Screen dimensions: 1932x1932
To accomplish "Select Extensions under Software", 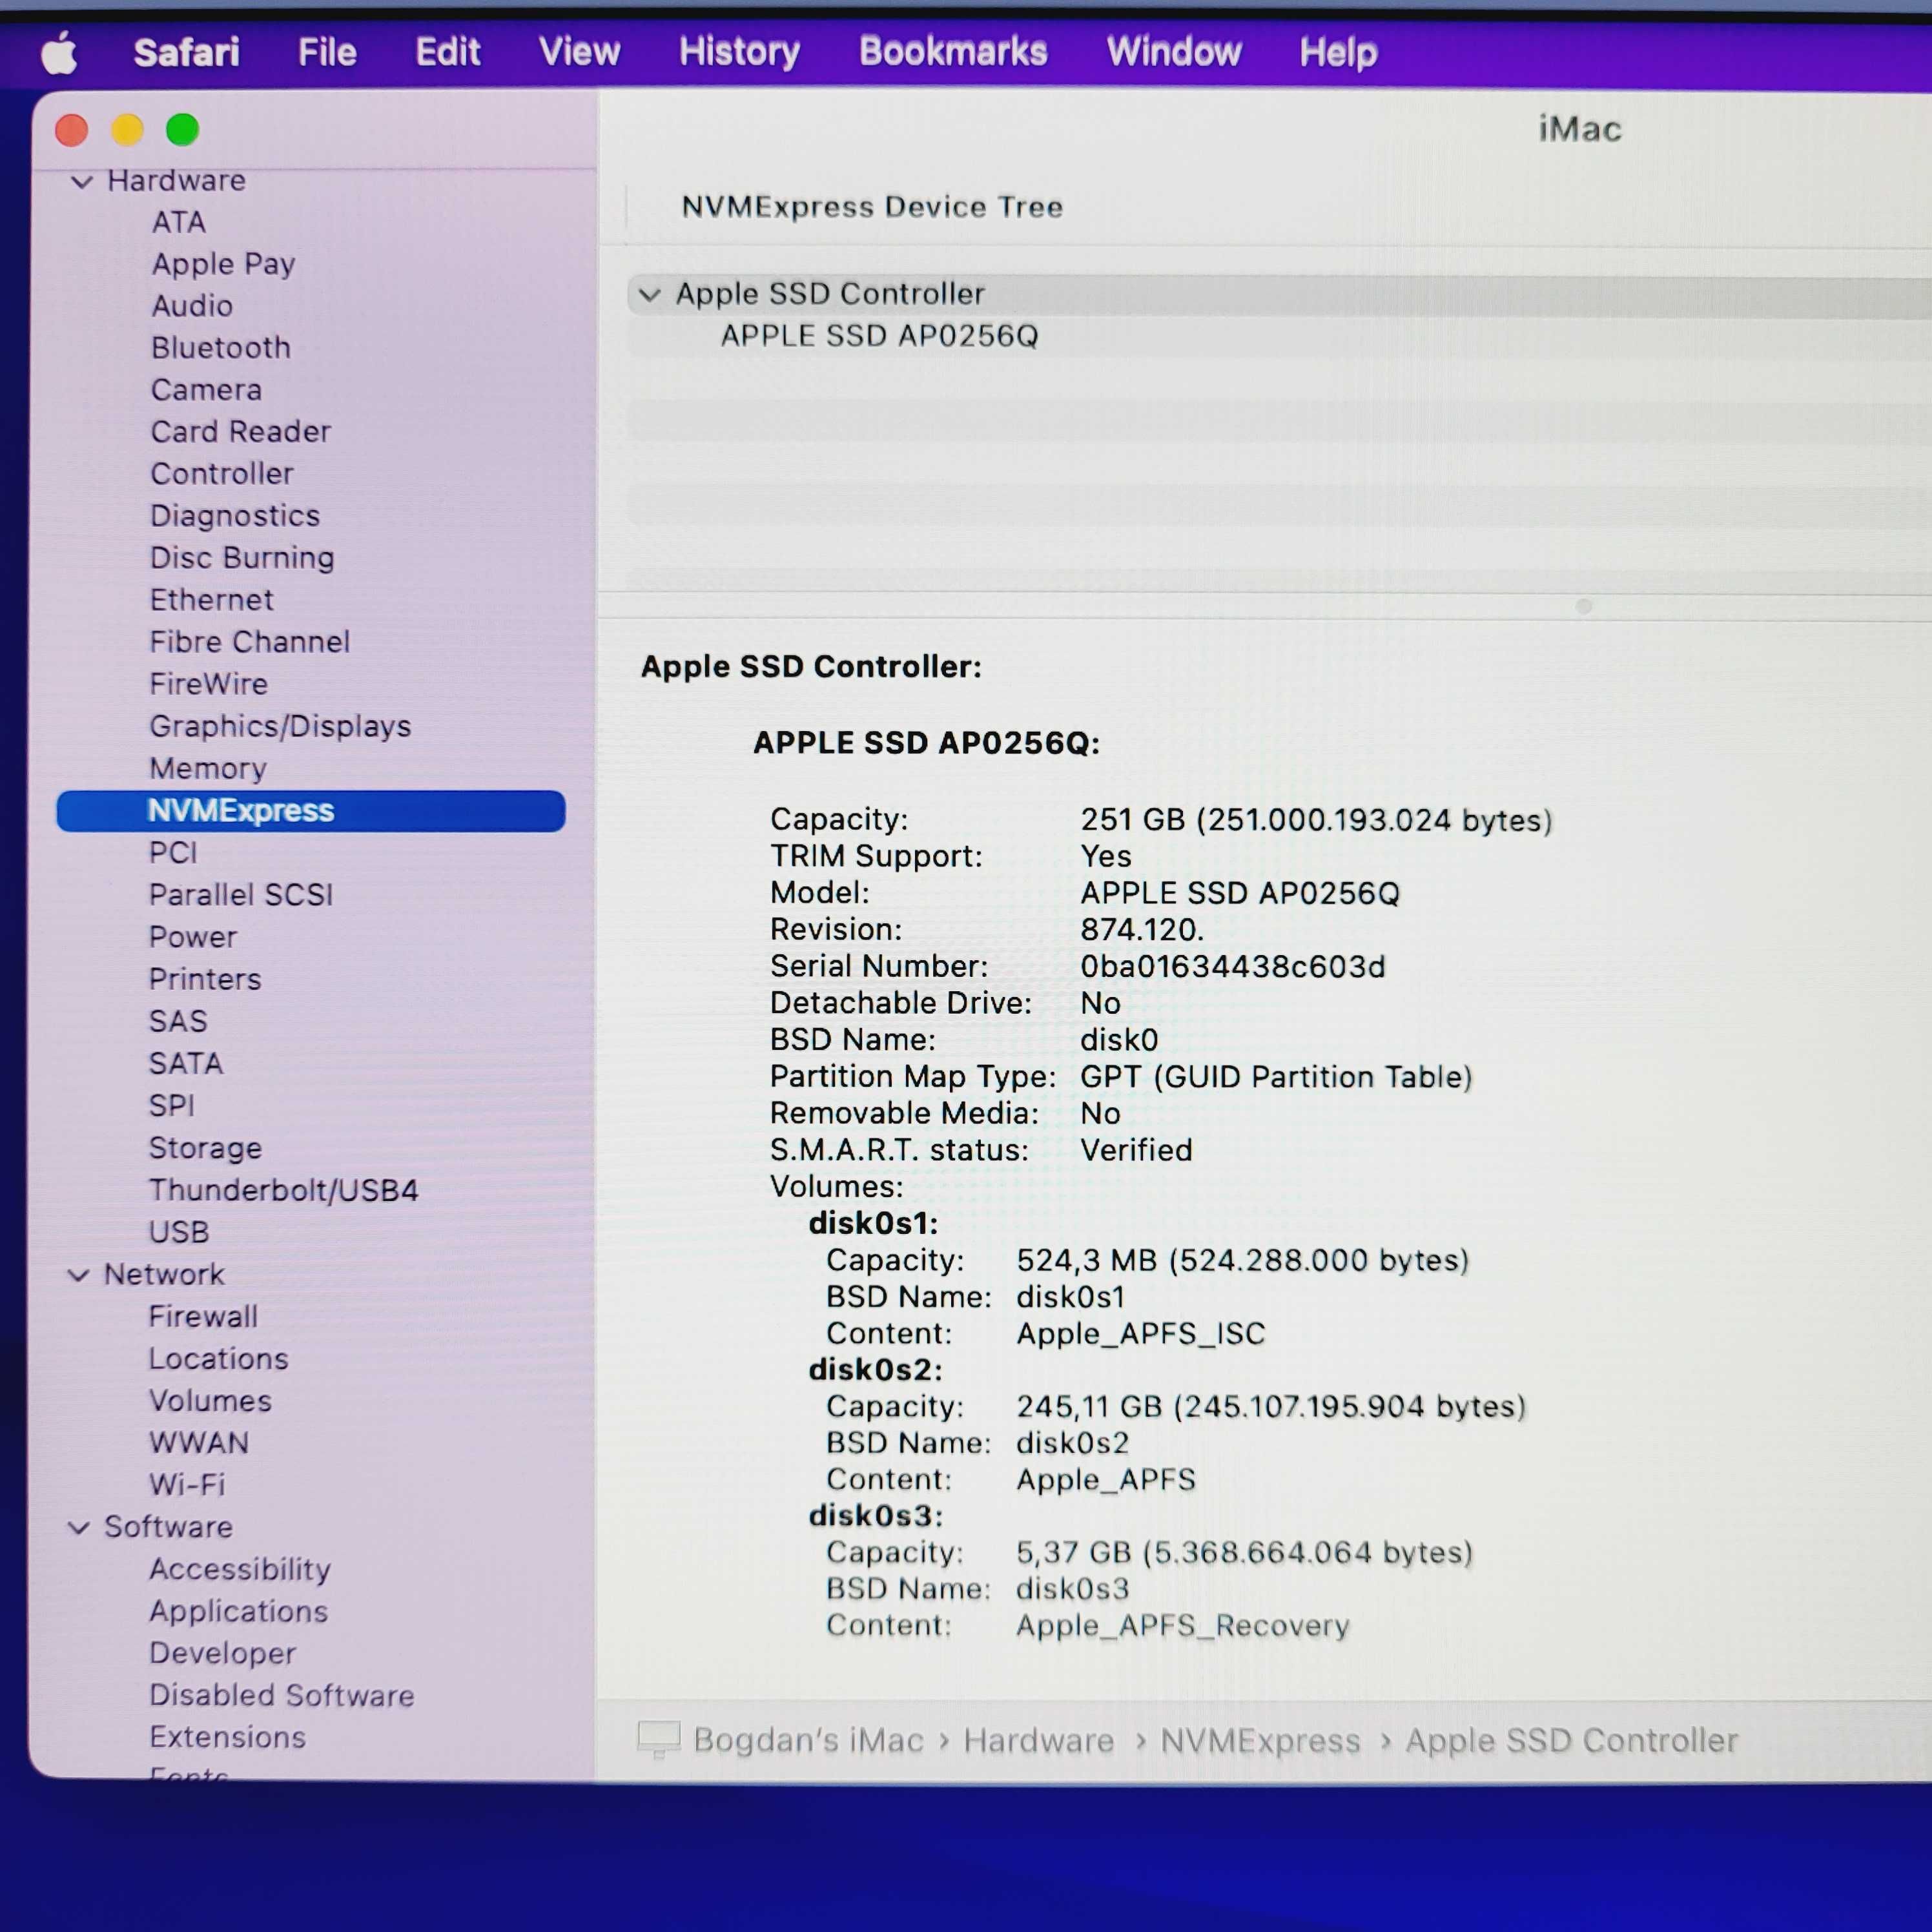I will click(227, 1738).
